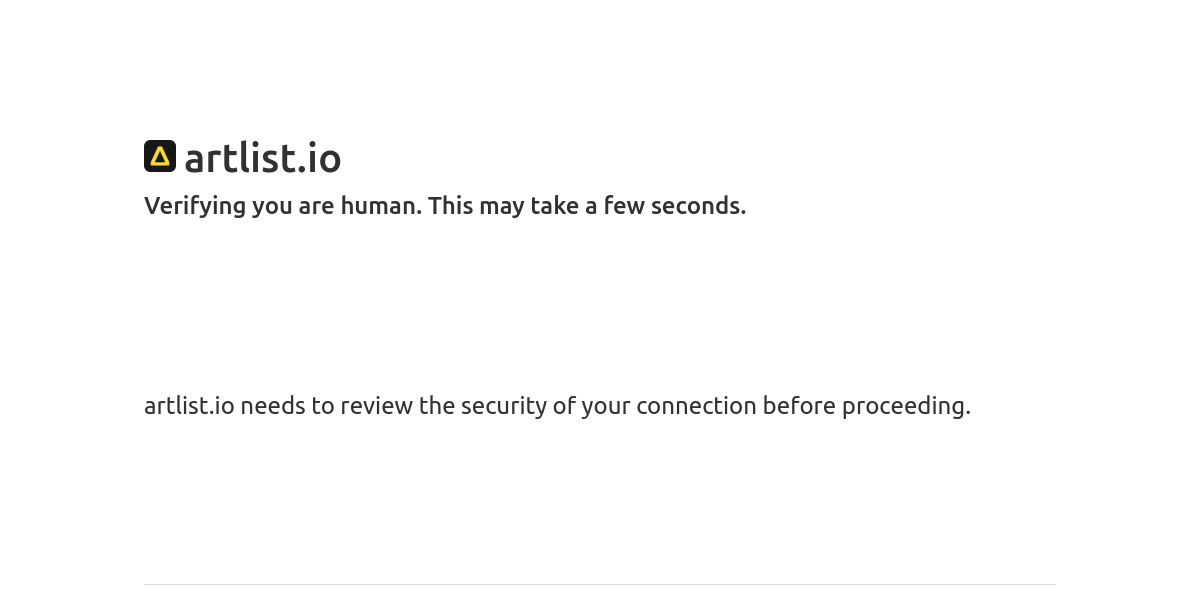1200x600 pixels.
Task: Click the word 'the' before 'security' in the paragraph
Action: (437, 405)
